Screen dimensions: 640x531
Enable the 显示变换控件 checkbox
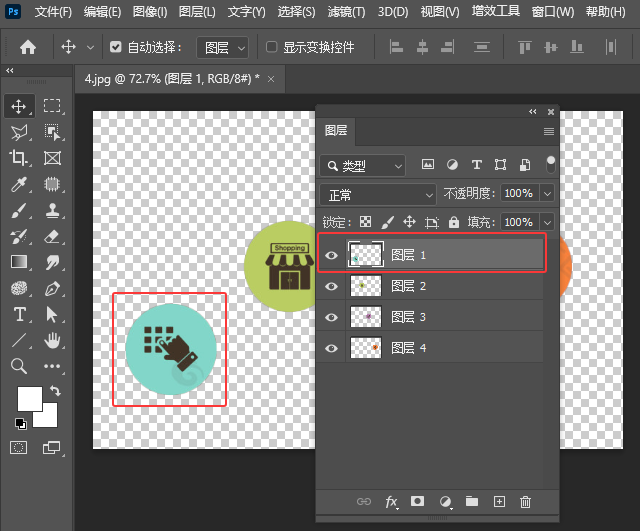click(x=271, y=47)
